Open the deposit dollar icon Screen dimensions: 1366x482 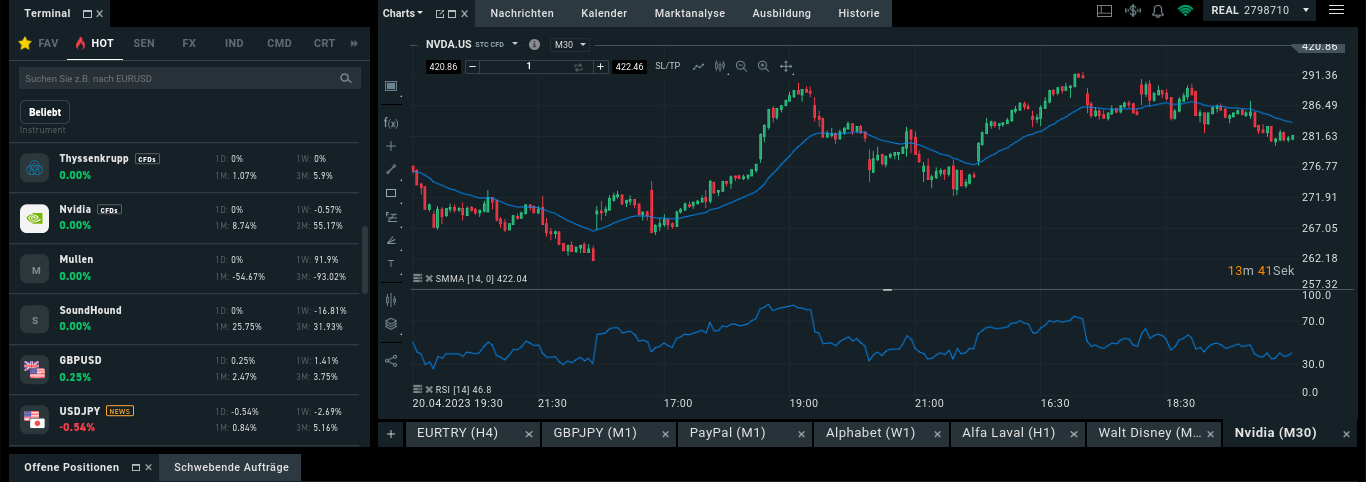coord(1133,11)
